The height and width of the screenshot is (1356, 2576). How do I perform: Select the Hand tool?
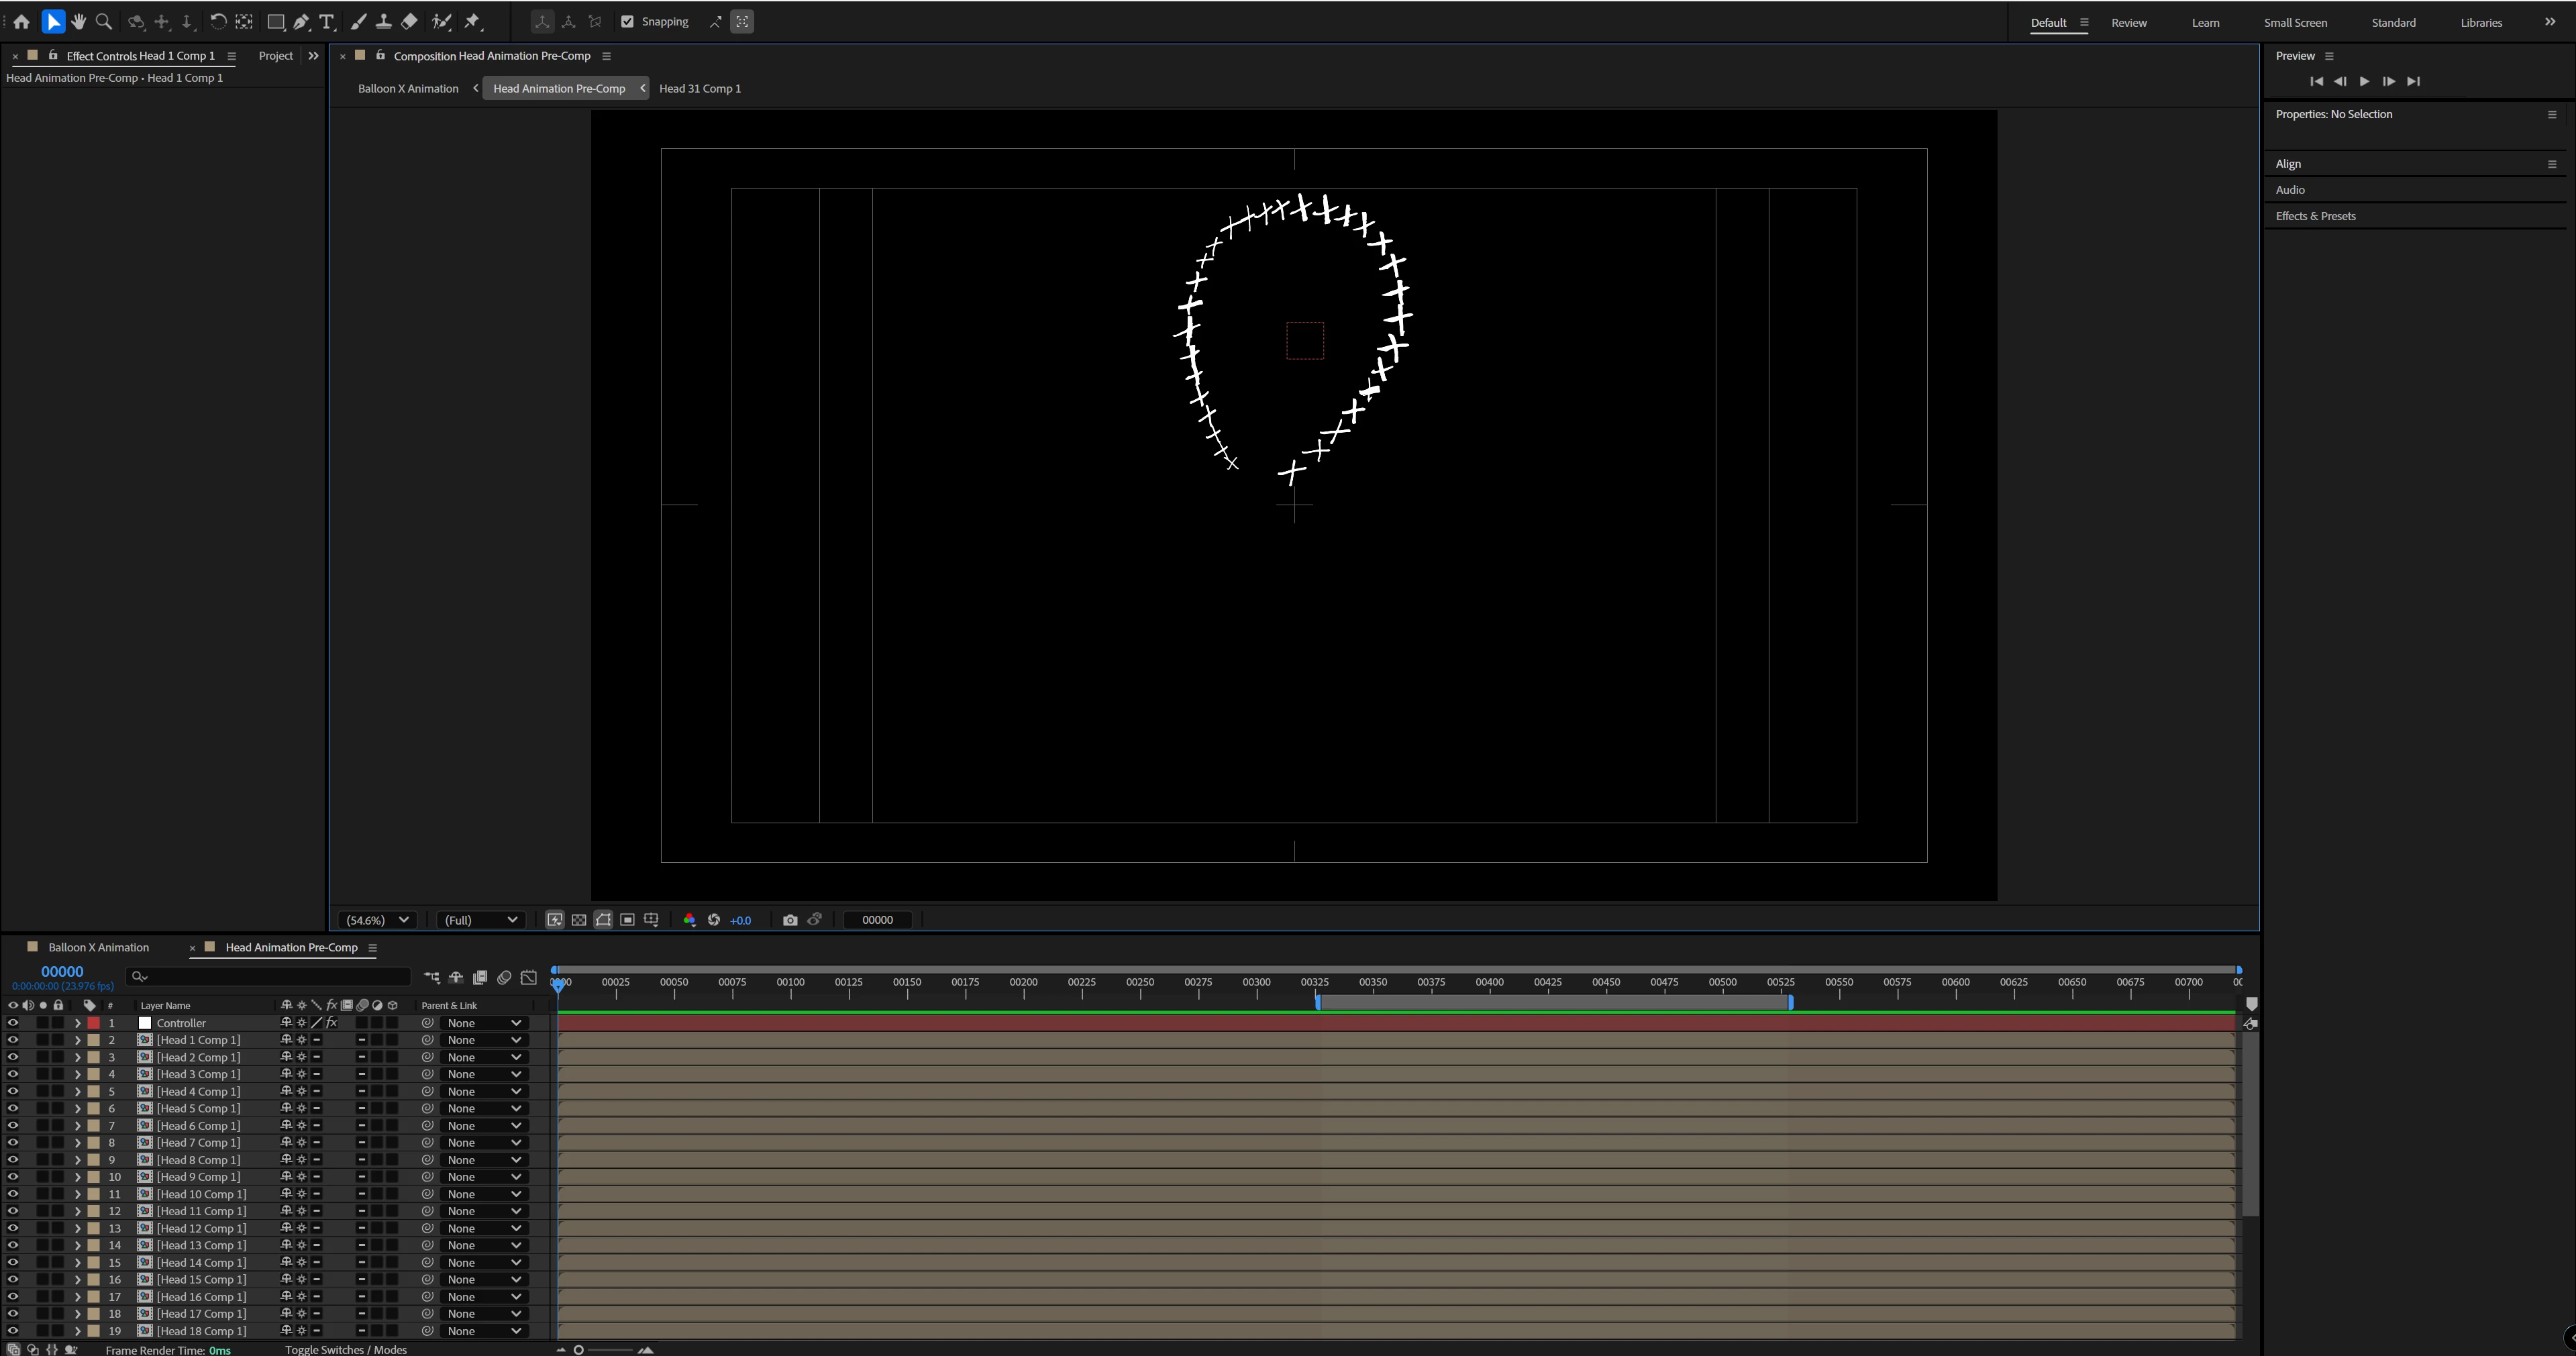tap(78, 22)
